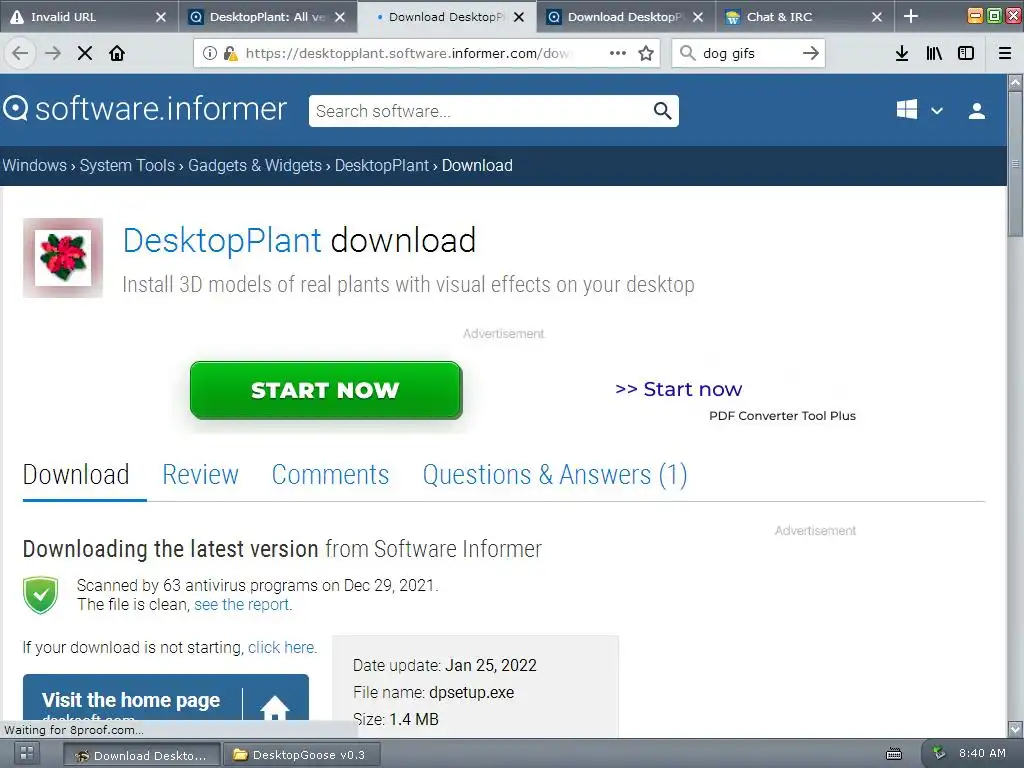The width and height of the screenshot is (1024, 768).
Task: Open a new tab with the plus button
Action: pos(910,16)
